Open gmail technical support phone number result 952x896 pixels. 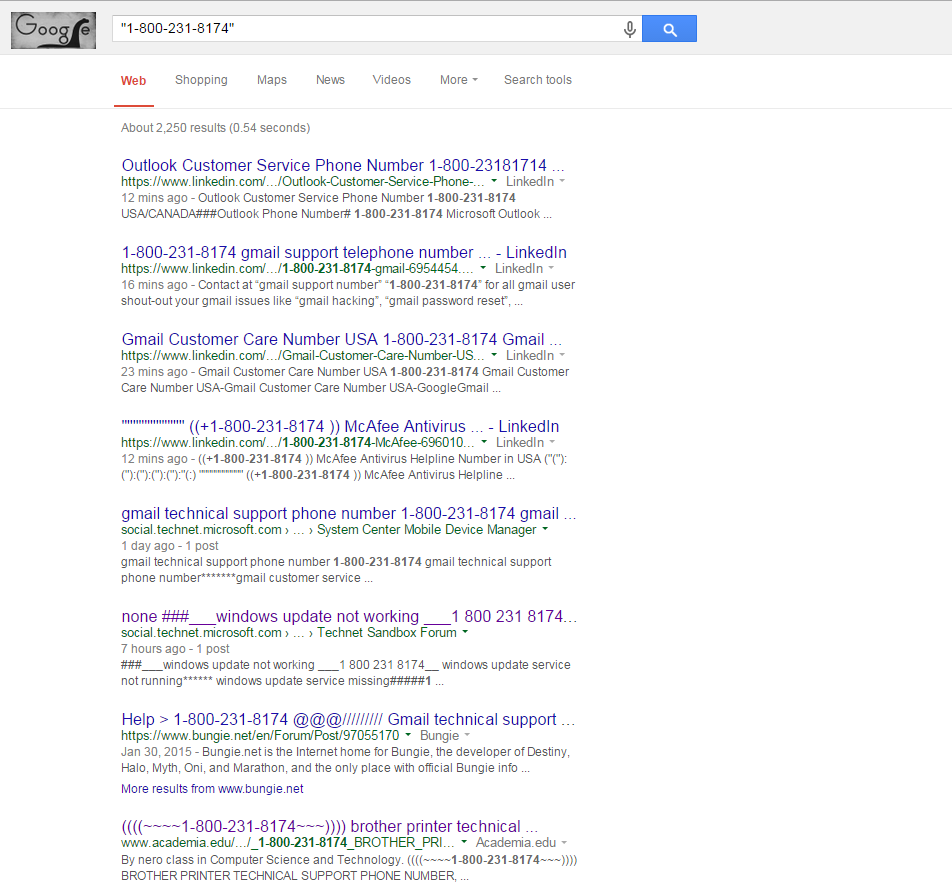[x=348, y=513]
